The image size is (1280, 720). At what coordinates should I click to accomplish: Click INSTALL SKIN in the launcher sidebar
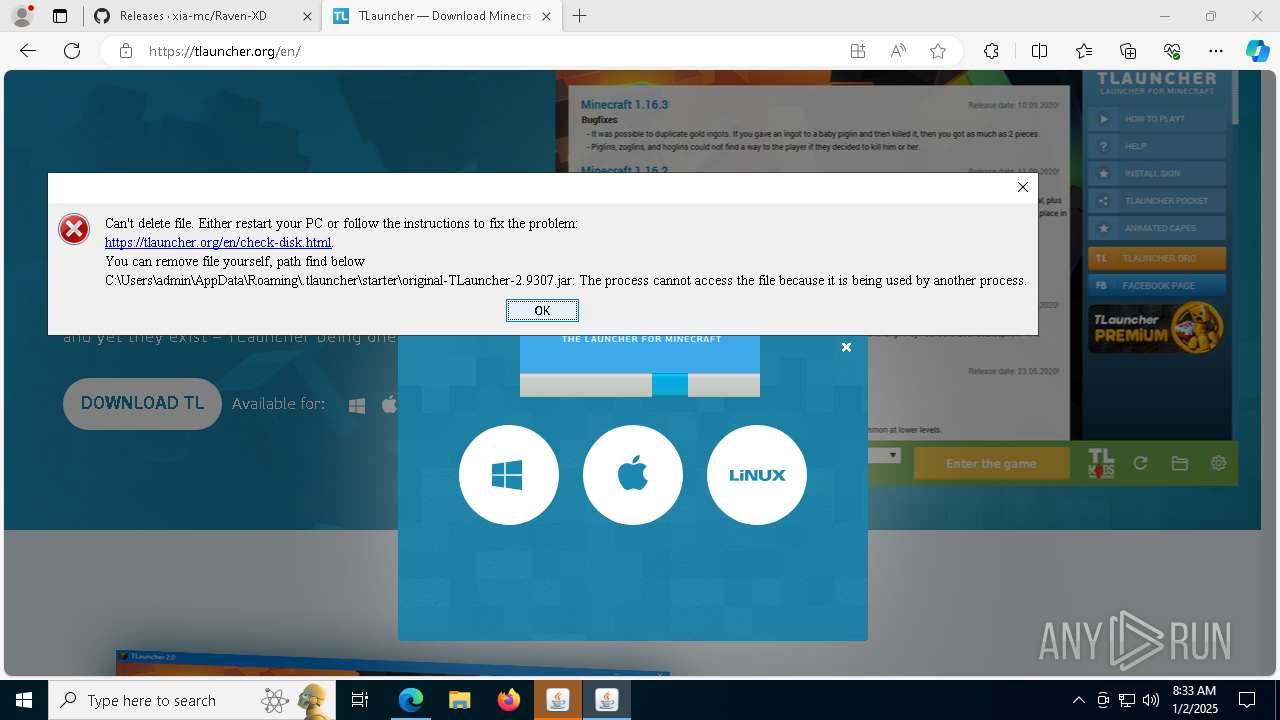pos(1156,173)
